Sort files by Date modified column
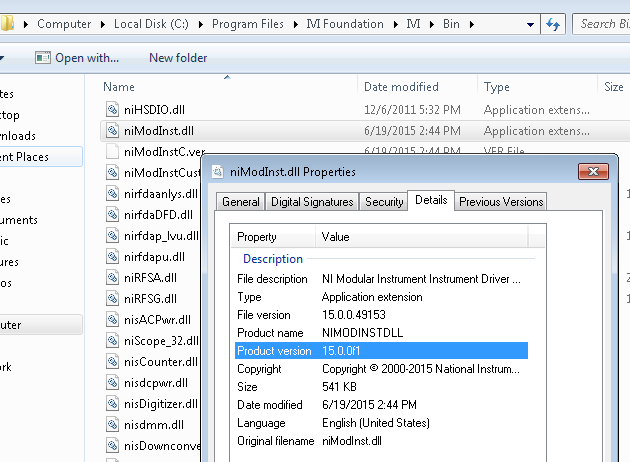 (x=417, y=87)
